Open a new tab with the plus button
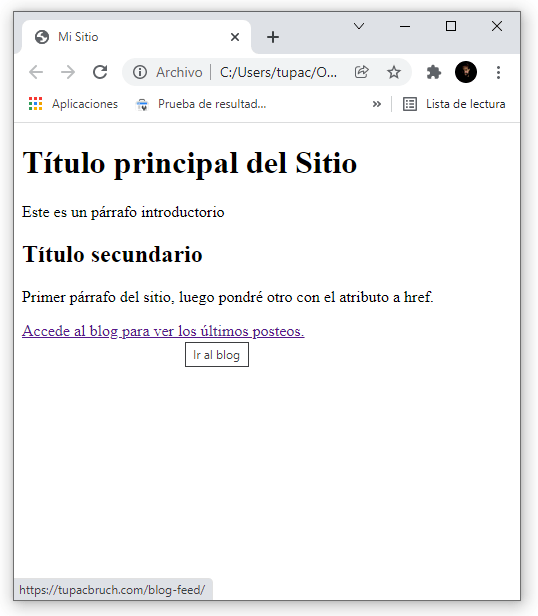The width and height of the screenshot is (538, 616). tap(273, 37)
